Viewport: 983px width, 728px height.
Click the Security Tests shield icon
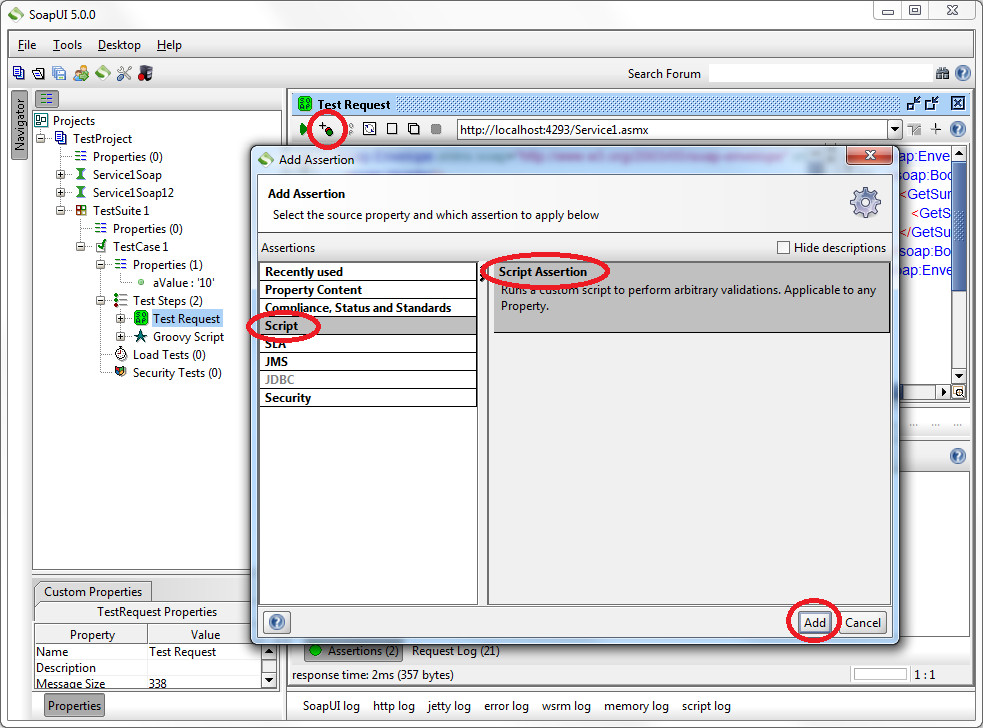[121, 372]
